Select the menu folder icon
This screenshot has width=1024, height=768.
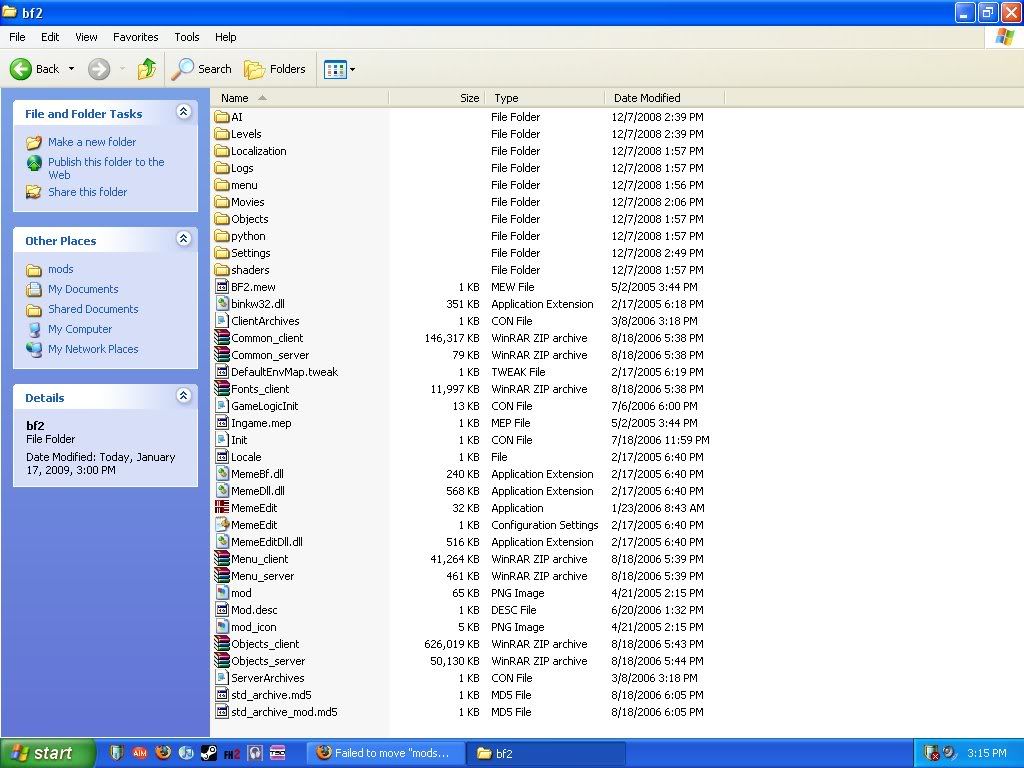(222, 185)
